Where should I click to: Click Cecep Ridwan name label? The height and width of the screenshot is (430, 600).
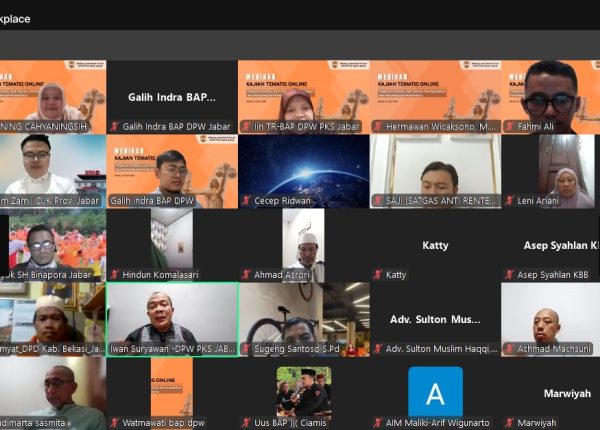[282, 200]
